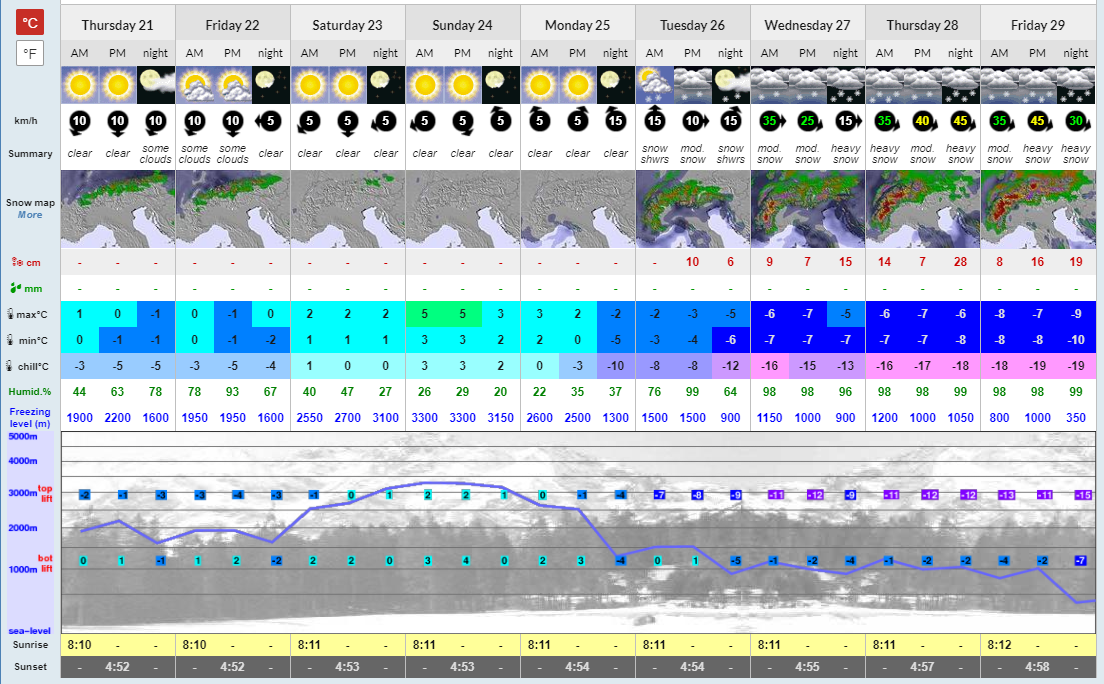The width and height of the screenshot is (1104, 684).
Task: Click the 8:12 sunrise time
Action: 1000,645
